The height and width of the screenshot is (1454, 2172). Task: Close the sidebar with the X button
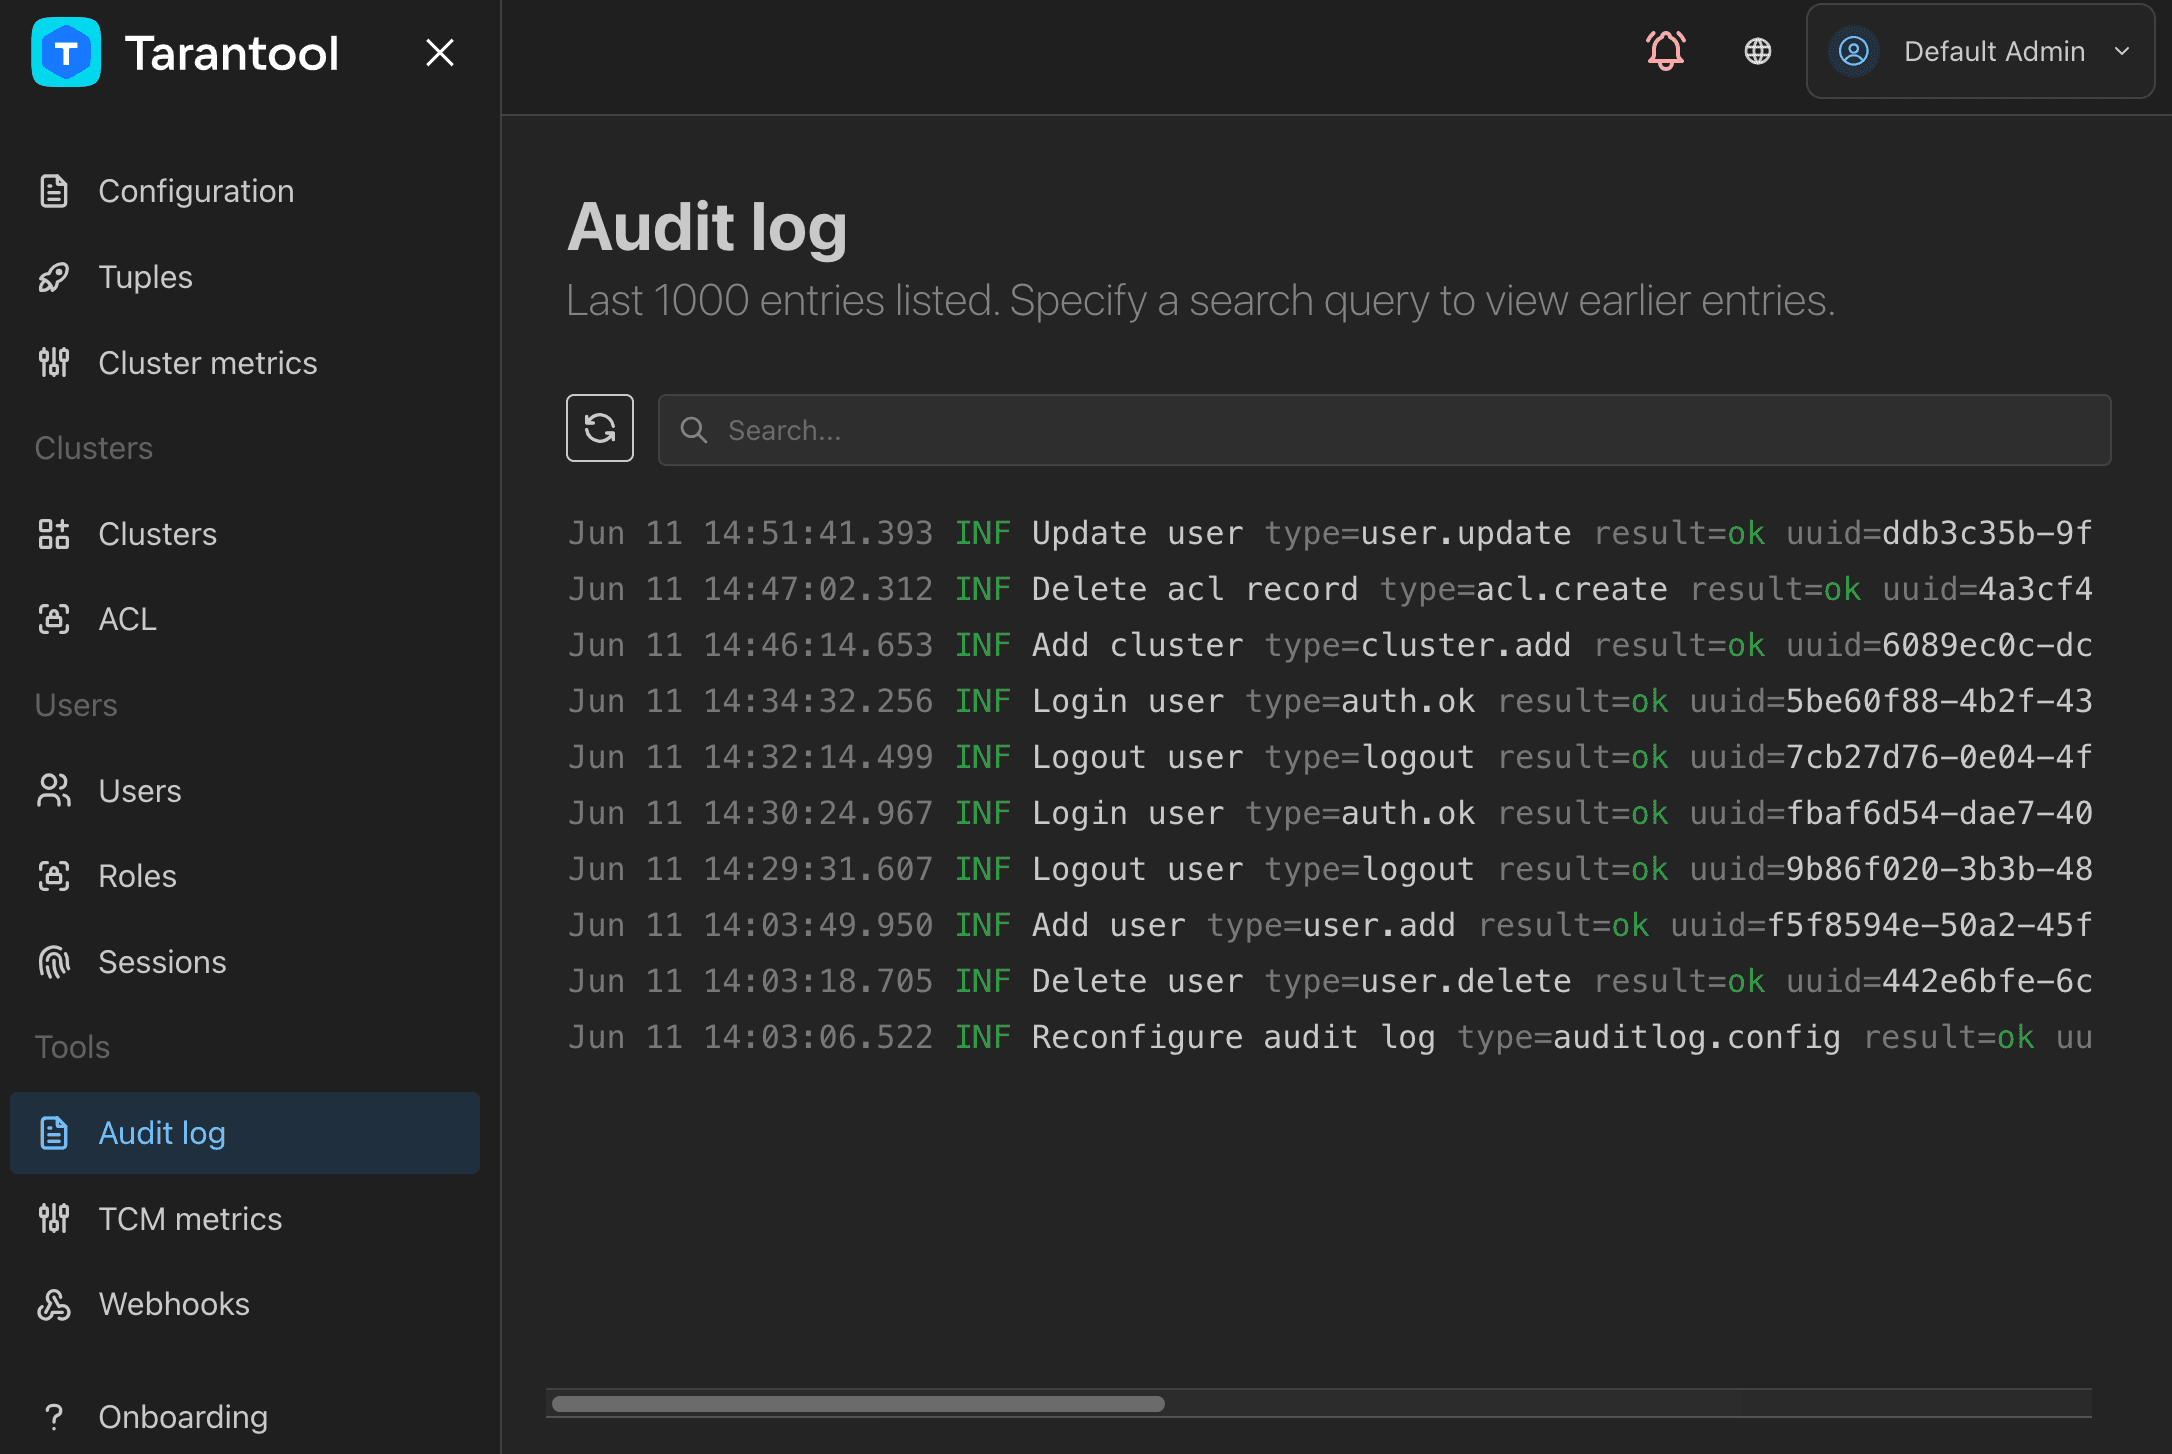coord(440,52)
